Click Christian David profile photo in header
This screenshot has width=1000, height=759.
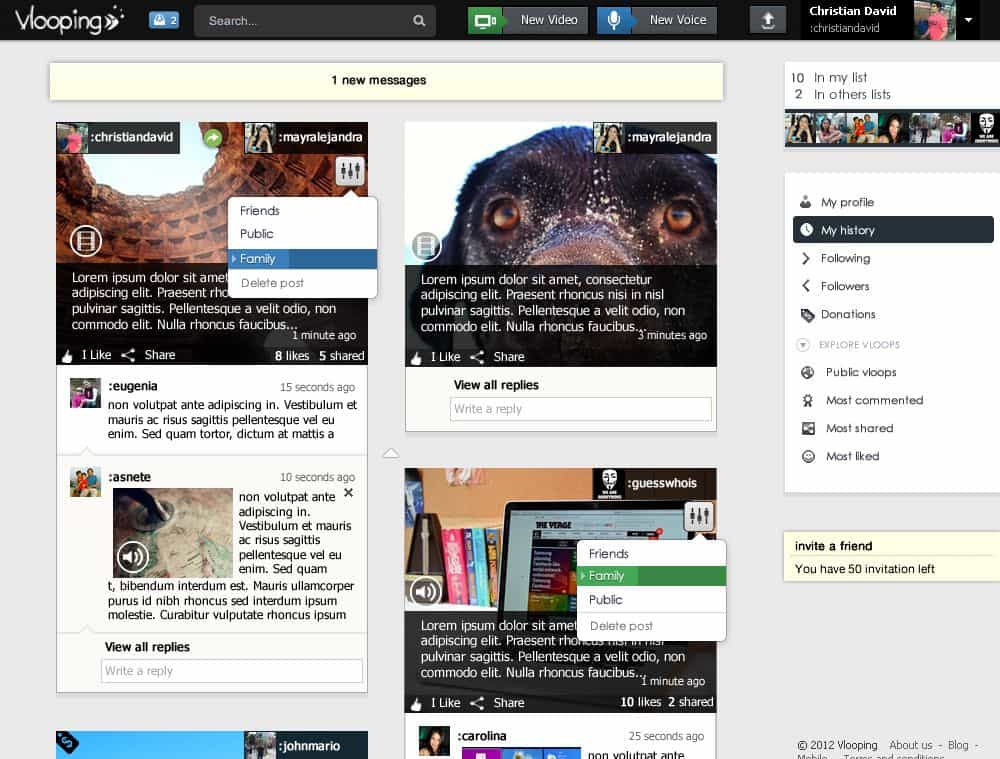(934, 20)
